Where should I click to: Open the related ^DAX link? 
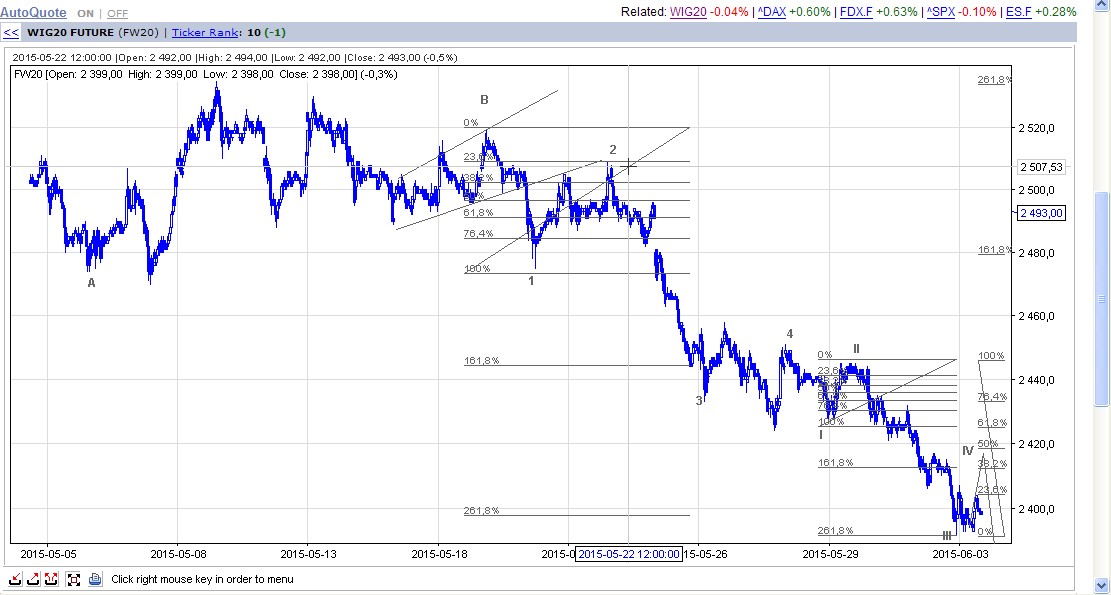pyautogui.click(x=771, y=12)
